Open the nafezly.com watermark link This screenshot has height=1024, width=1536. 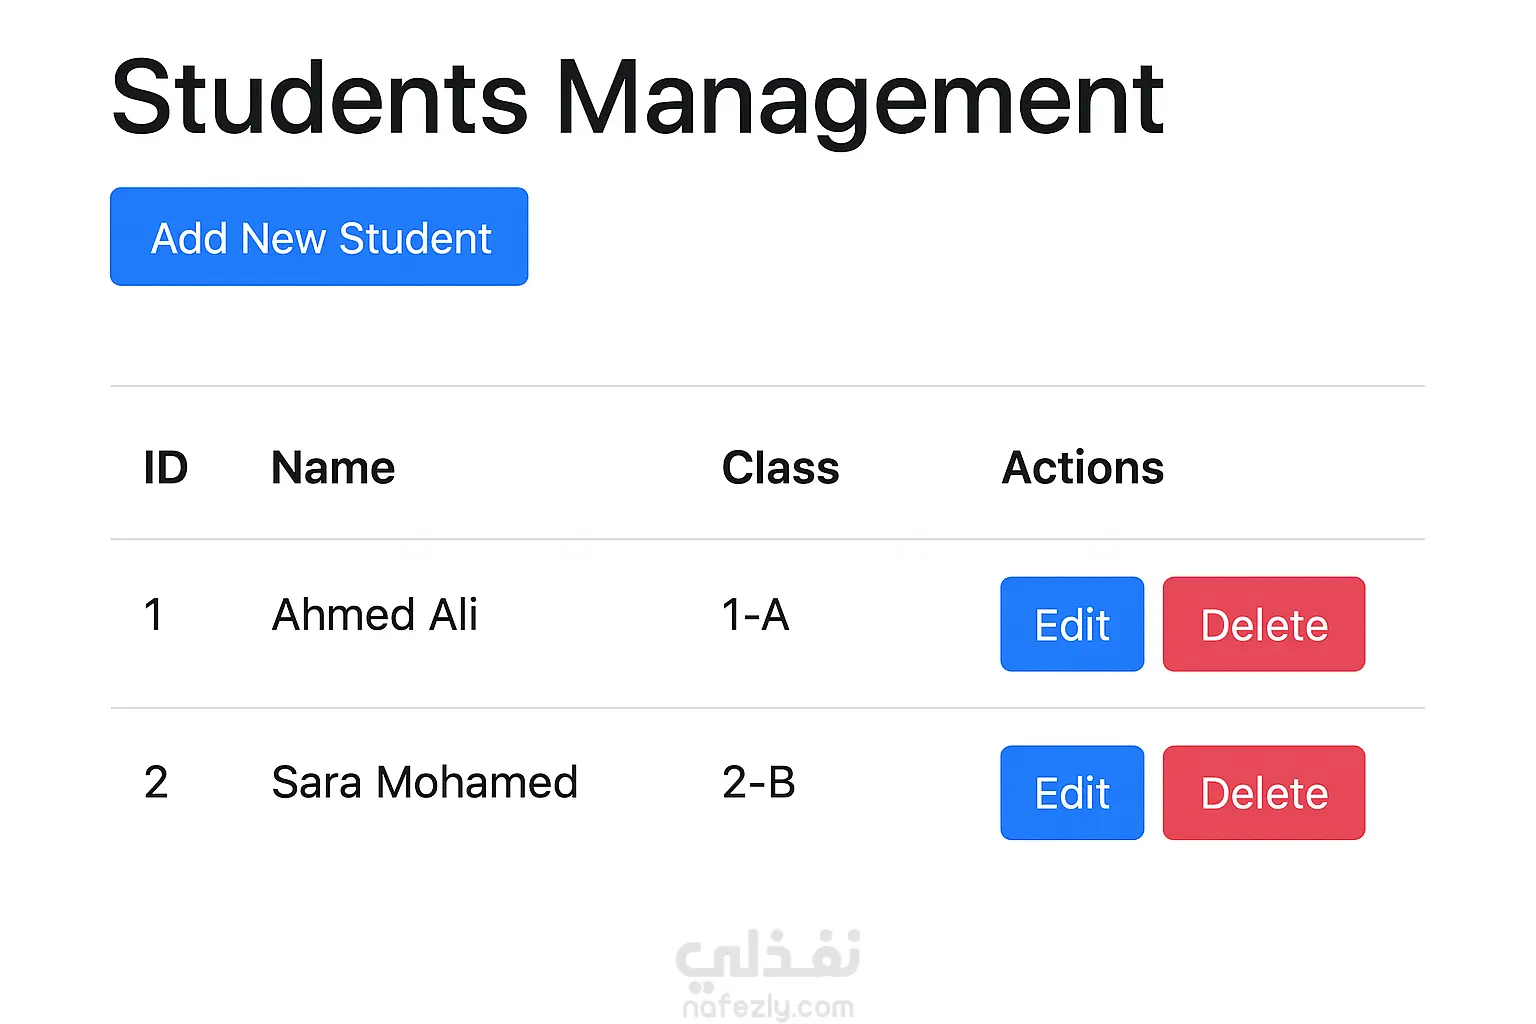click(768, 1007)
